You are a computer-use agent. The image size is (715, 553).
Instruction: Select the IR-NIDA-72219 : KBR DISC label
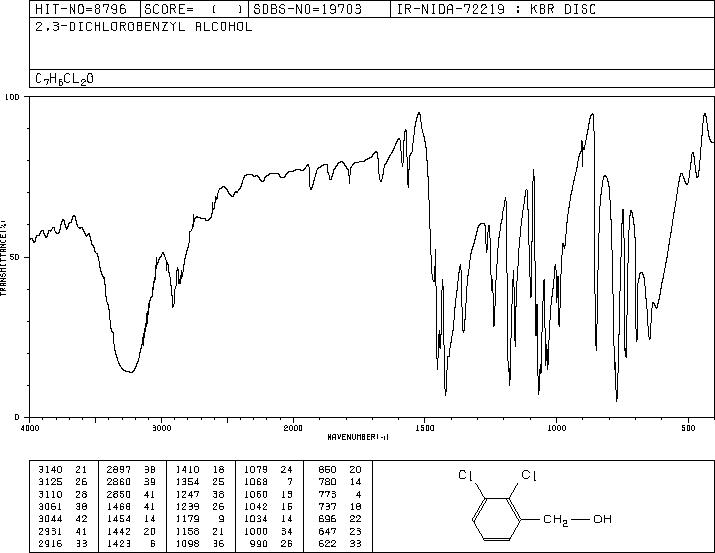click(x=496, y=9)
